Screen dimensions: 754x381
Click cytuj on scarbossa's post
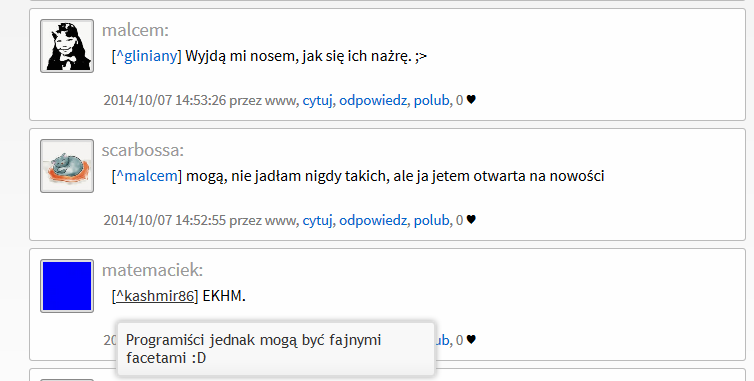[317, 220]
